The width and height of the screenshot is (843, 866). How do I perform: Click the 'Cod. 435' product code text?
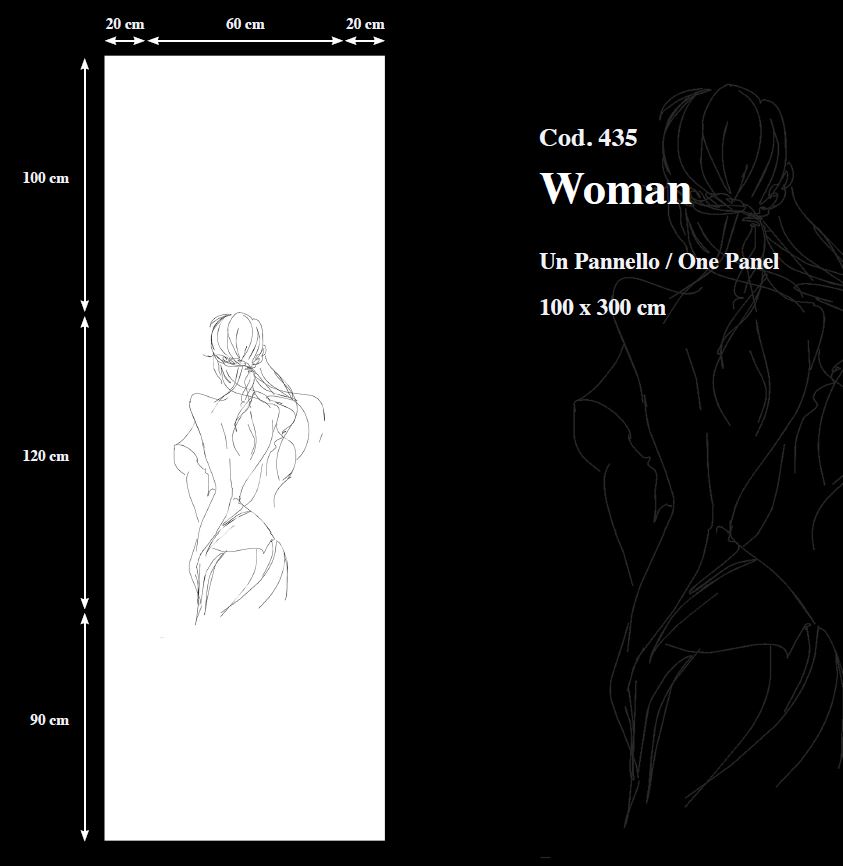(588, 138)
